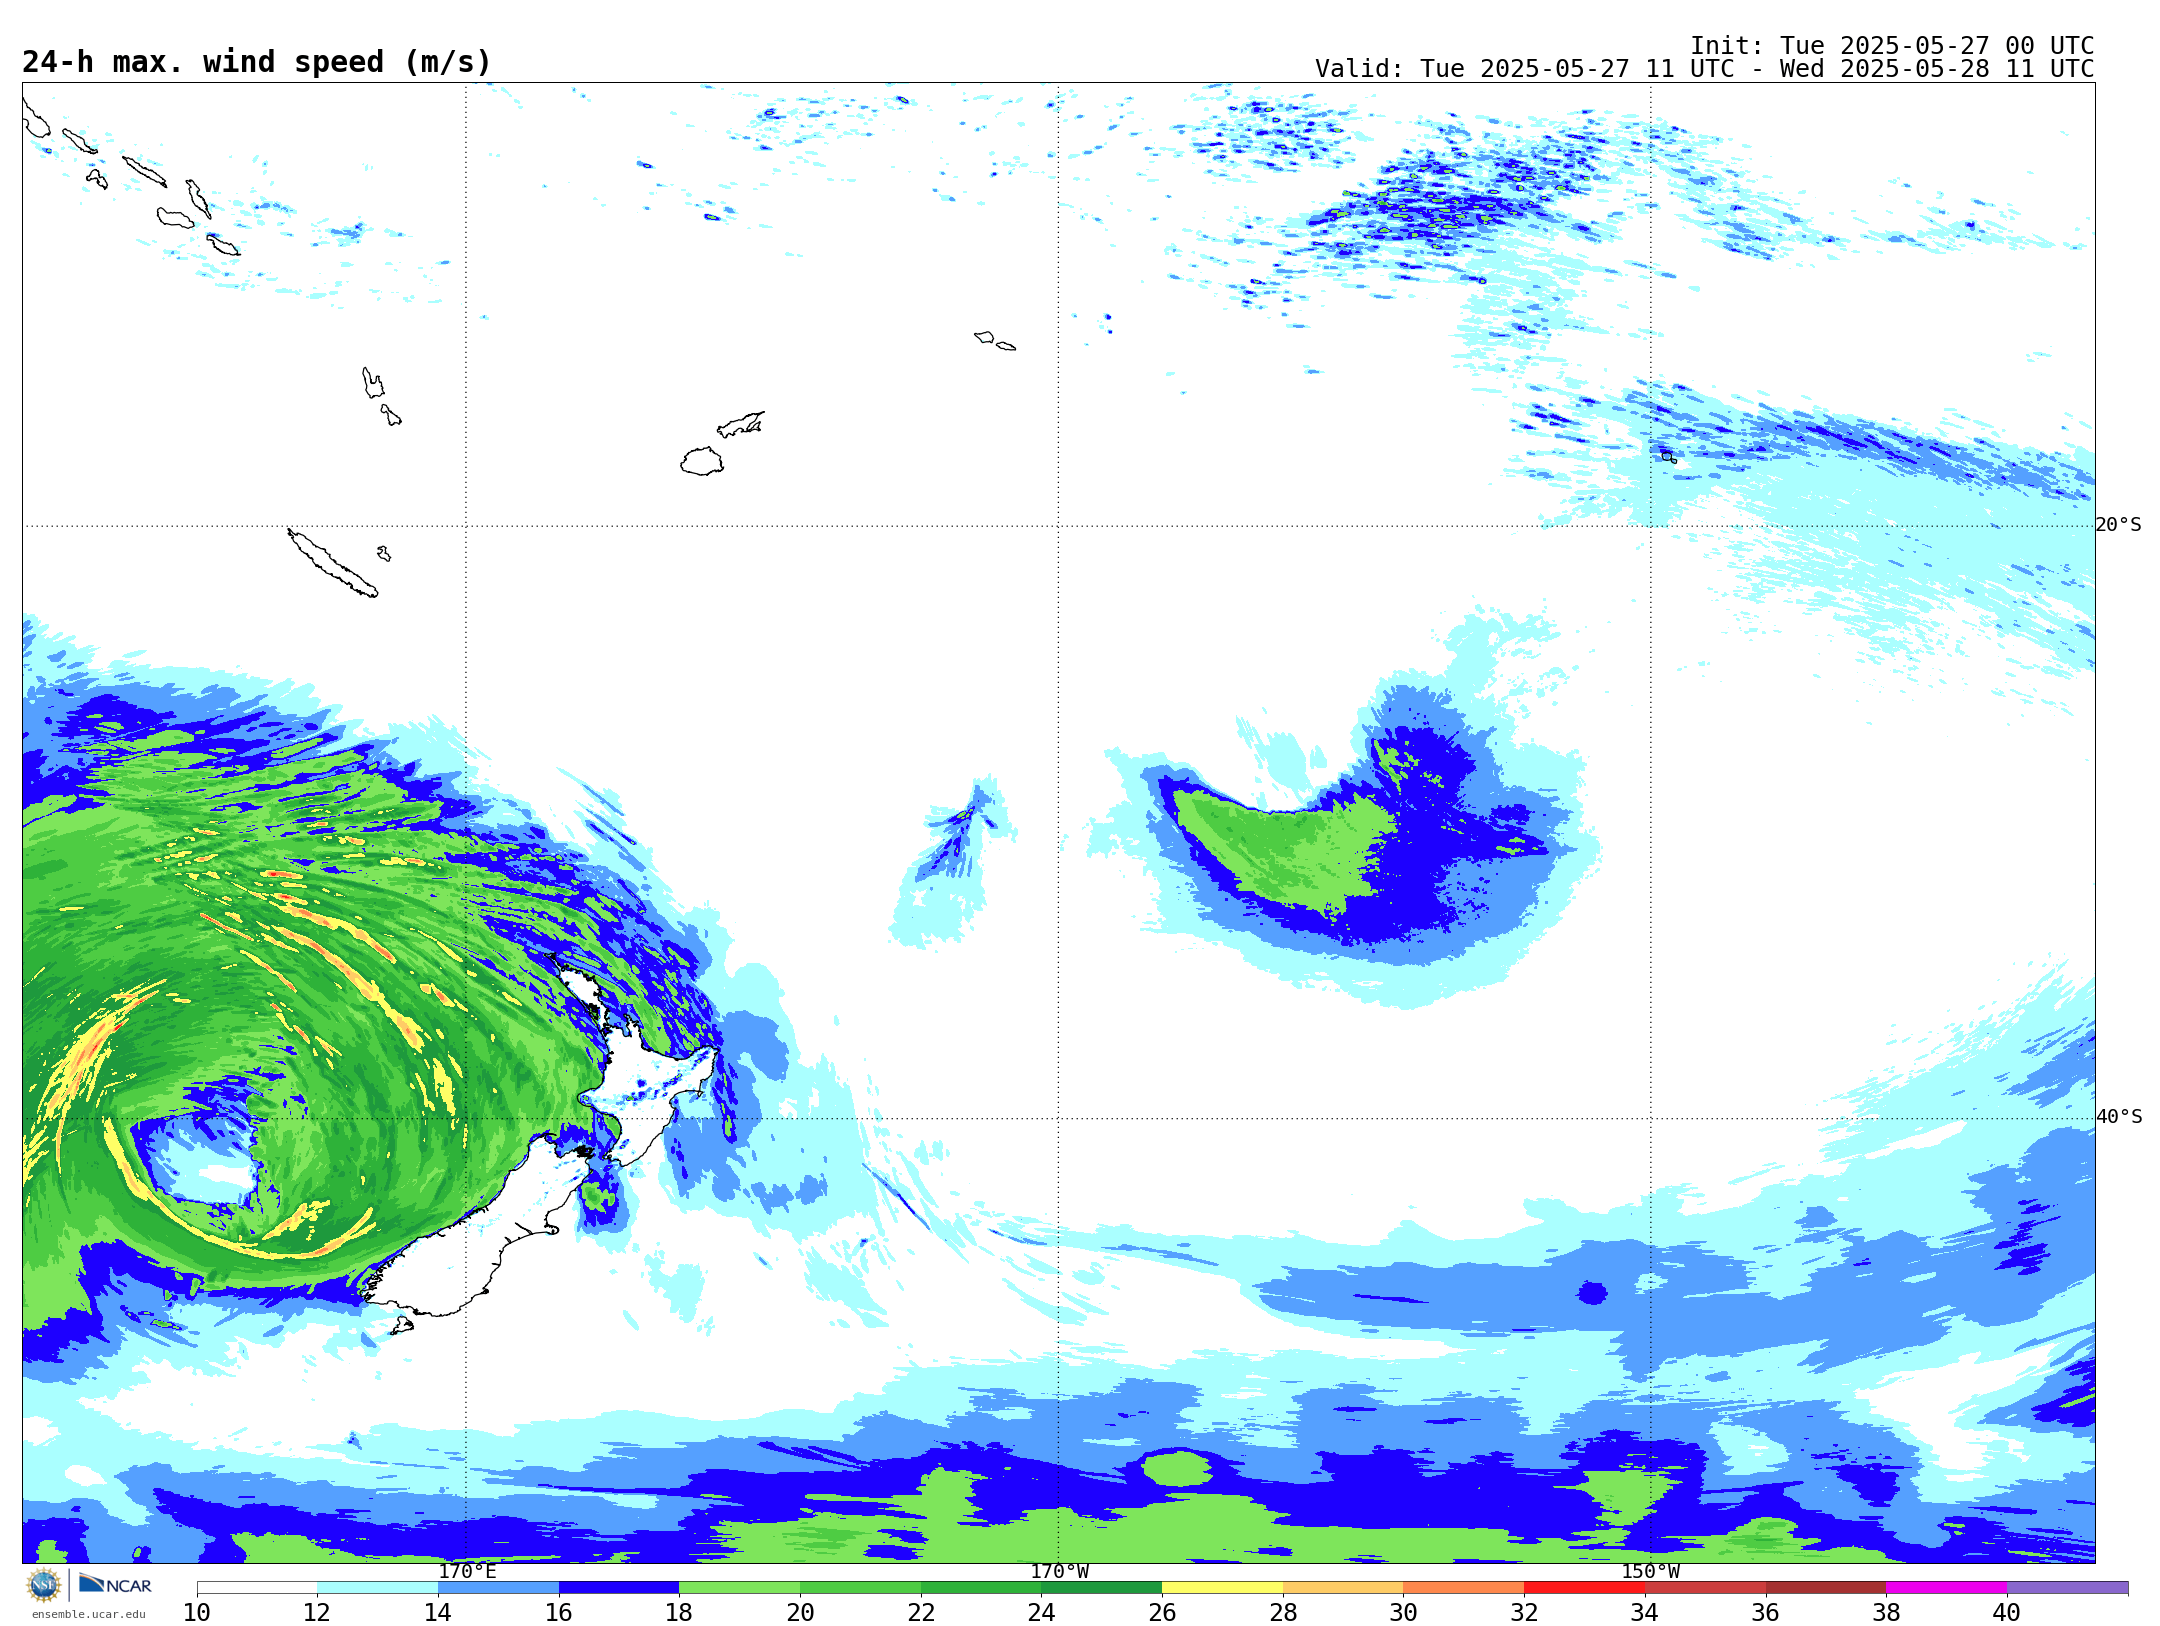Image resolution: width=2160 pixels, height=1626 pixels.
Task: Open the ensemble.ucar.edu text link
Action: coord(89,1614)
